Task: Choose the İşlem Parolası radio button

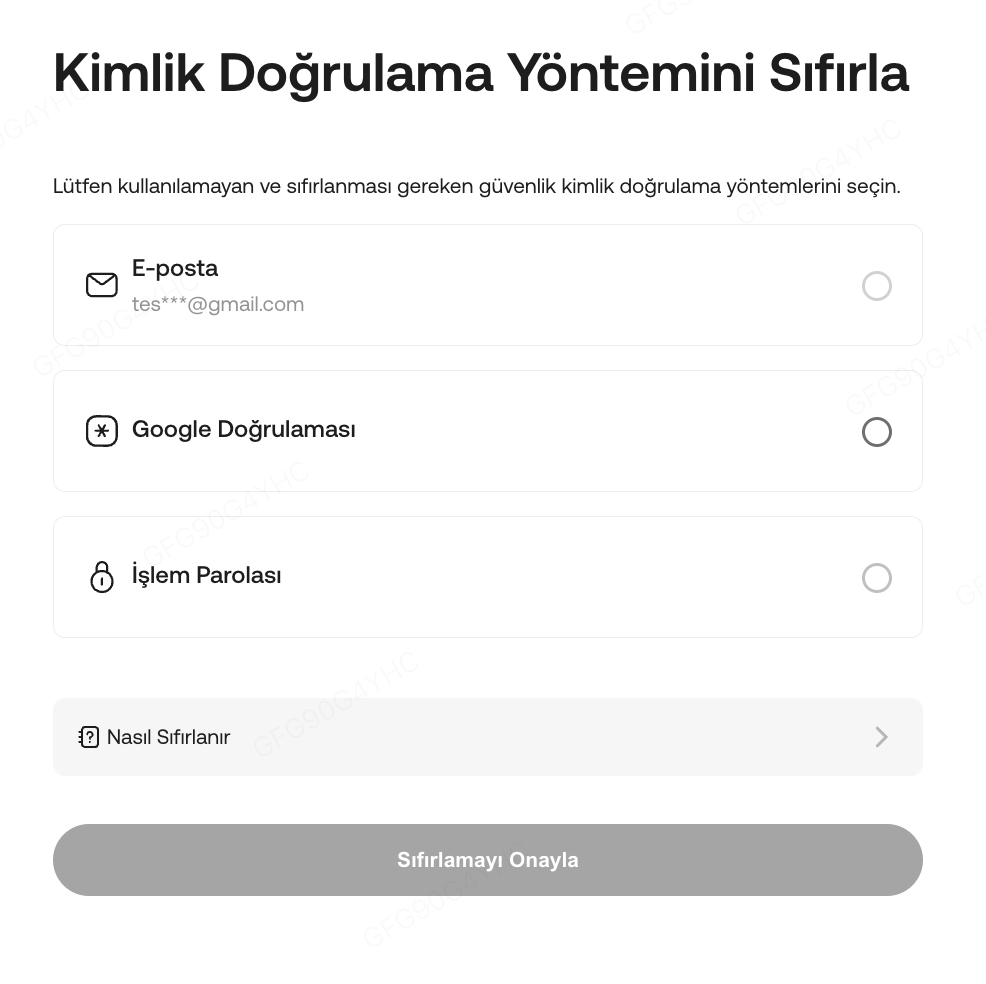Action: coord(876,578)
